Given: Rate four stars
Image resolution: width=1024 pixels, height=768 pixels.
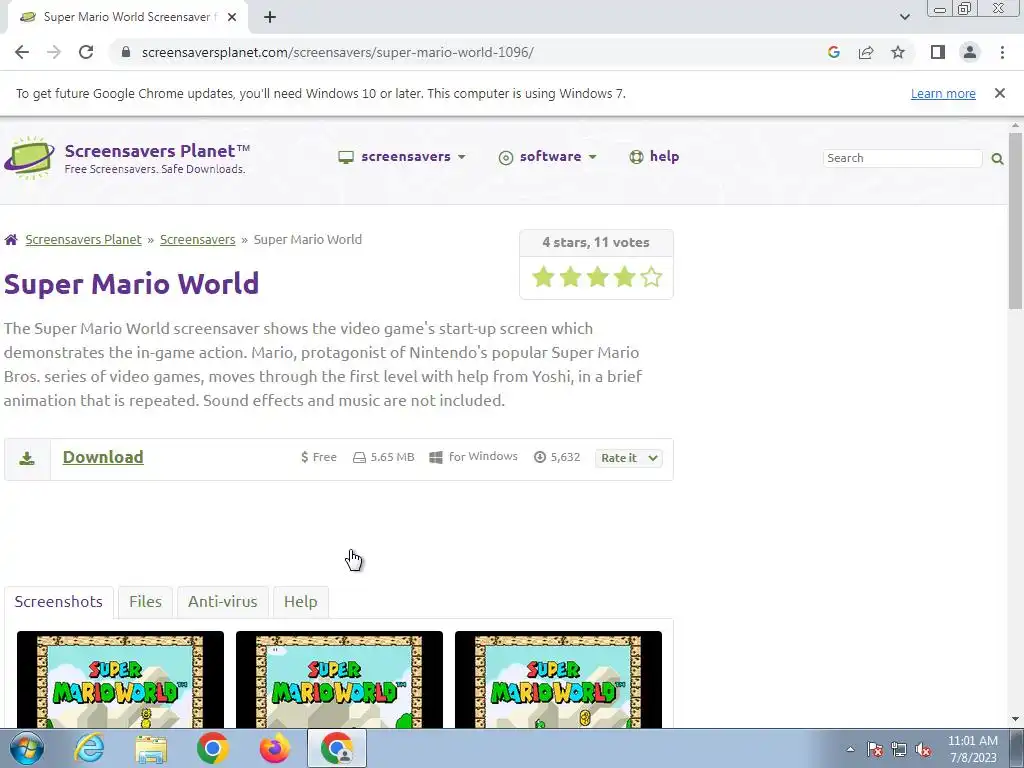Looking at the screenshot, I should coord(624,277).
